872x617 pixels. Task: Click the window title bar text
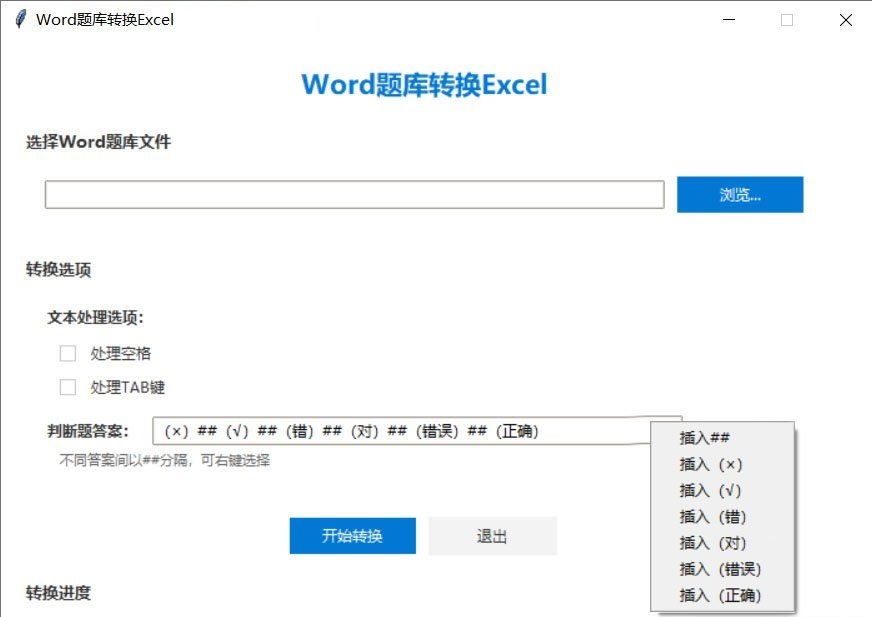[x=105, y=19]
